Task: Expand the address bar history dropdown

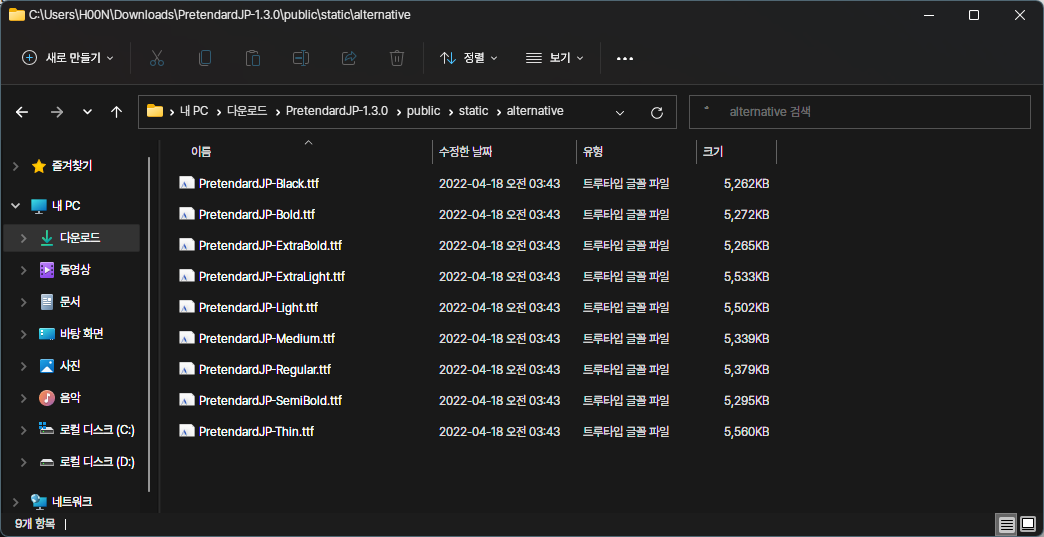Action: tap(620, 112)
